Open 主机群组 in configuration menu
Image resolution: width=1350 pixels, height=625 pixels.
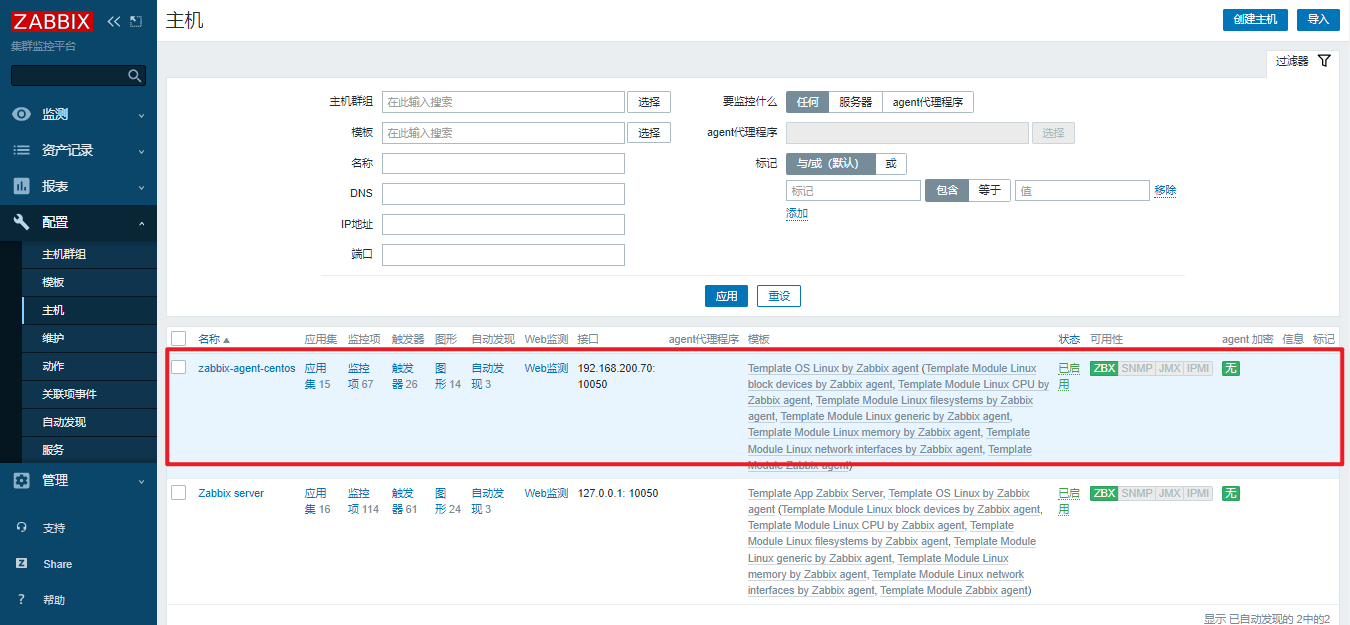64,254
